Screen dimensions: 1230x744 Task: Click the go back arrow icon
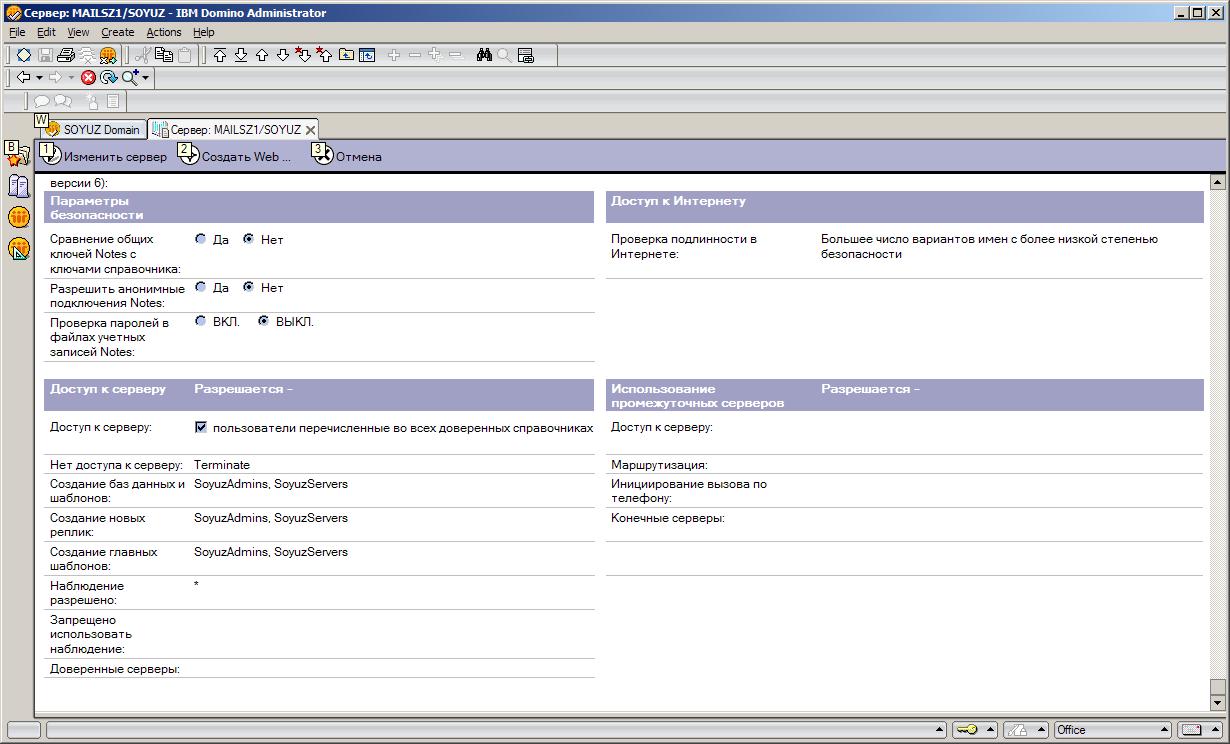[x=23, y=78]
